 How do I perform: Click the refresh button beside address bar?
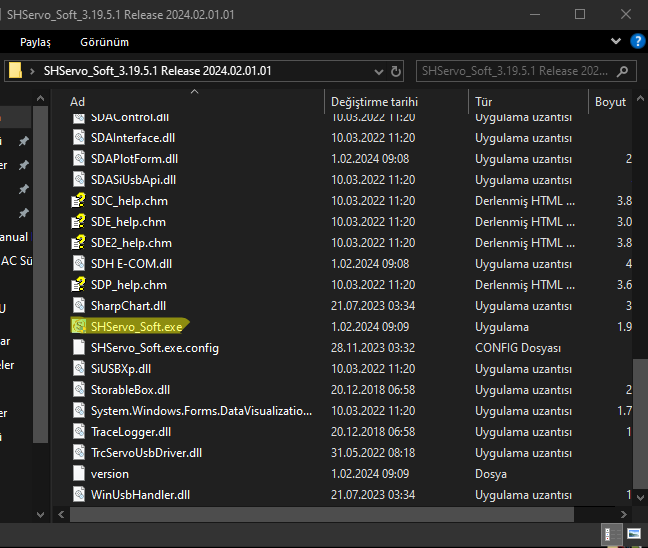click(x=397, y=72)
